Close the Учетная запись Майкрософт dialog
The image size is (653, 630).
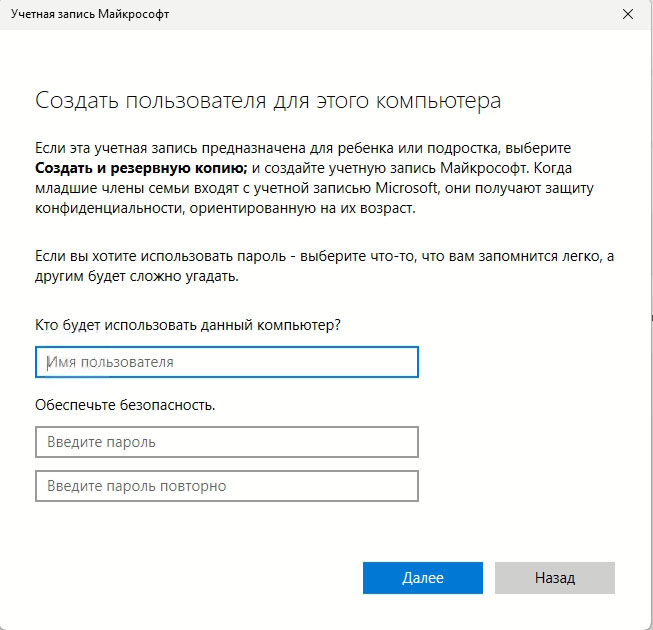(x=628, y=14)
